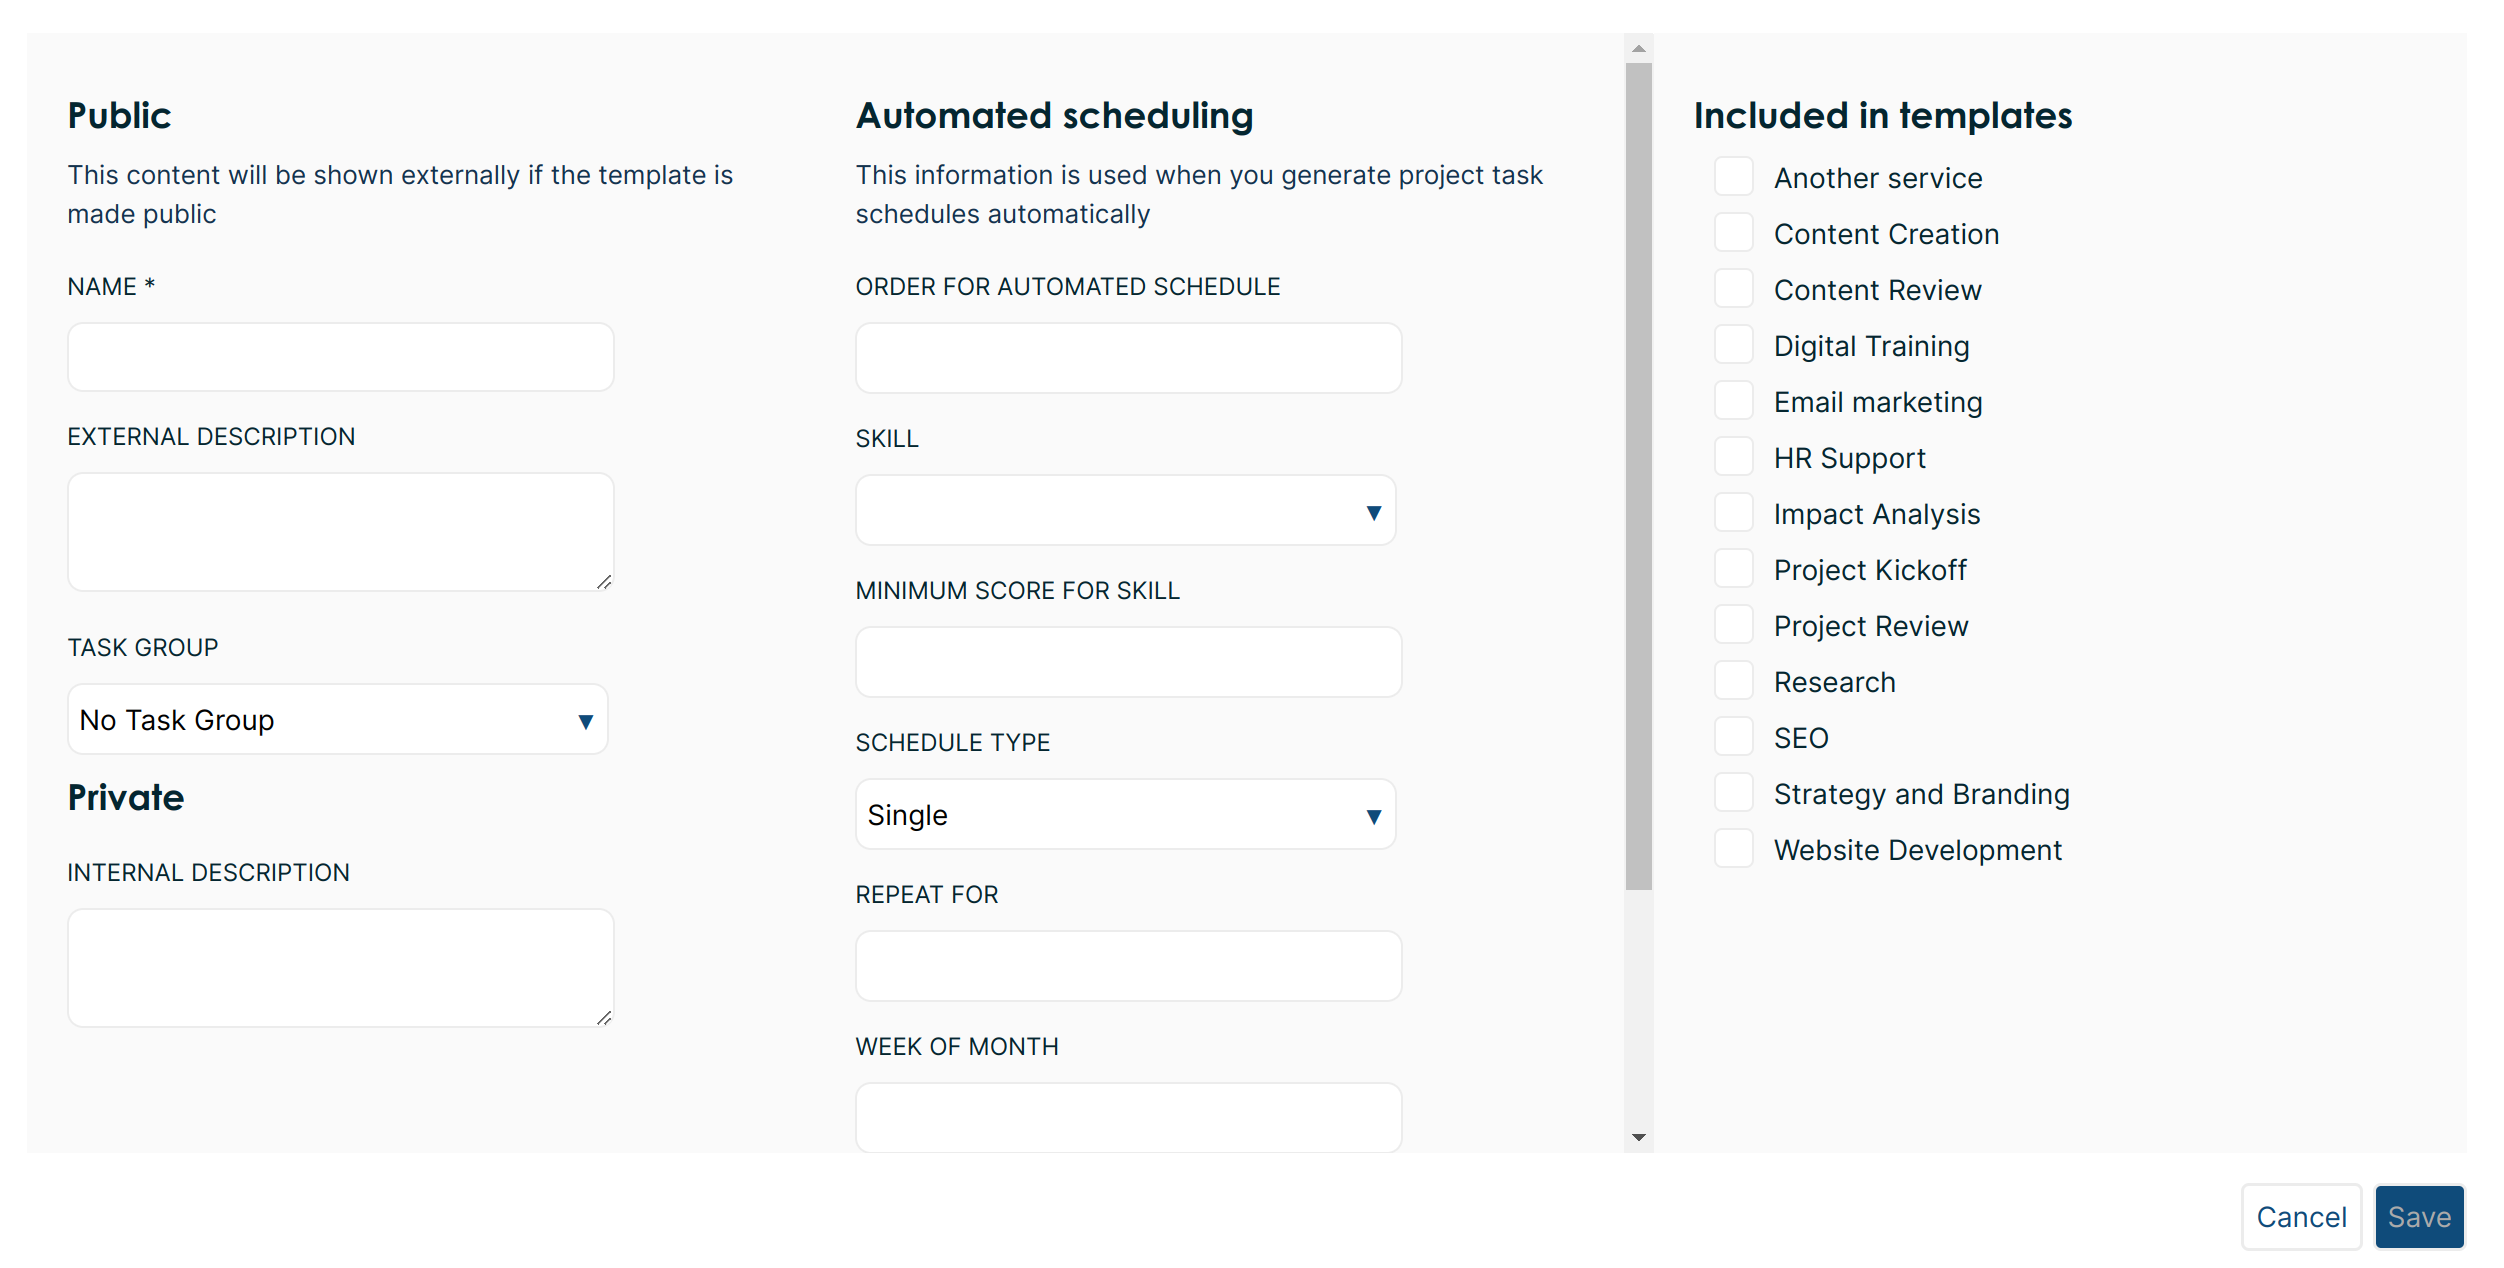Click into the Name input field
This screenshot has width=2504, height=1268.
coord(340,357)
